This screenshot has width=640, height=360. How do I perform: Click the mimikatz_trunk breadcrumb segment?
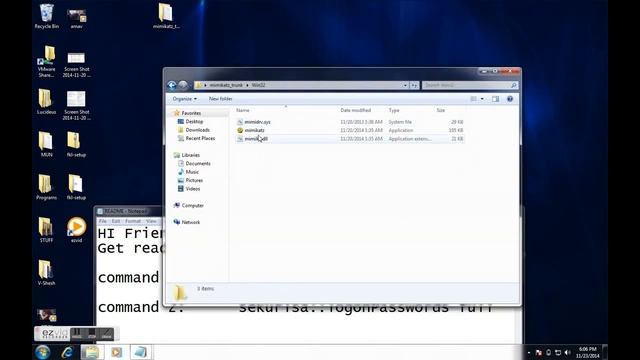pos(226,85)
